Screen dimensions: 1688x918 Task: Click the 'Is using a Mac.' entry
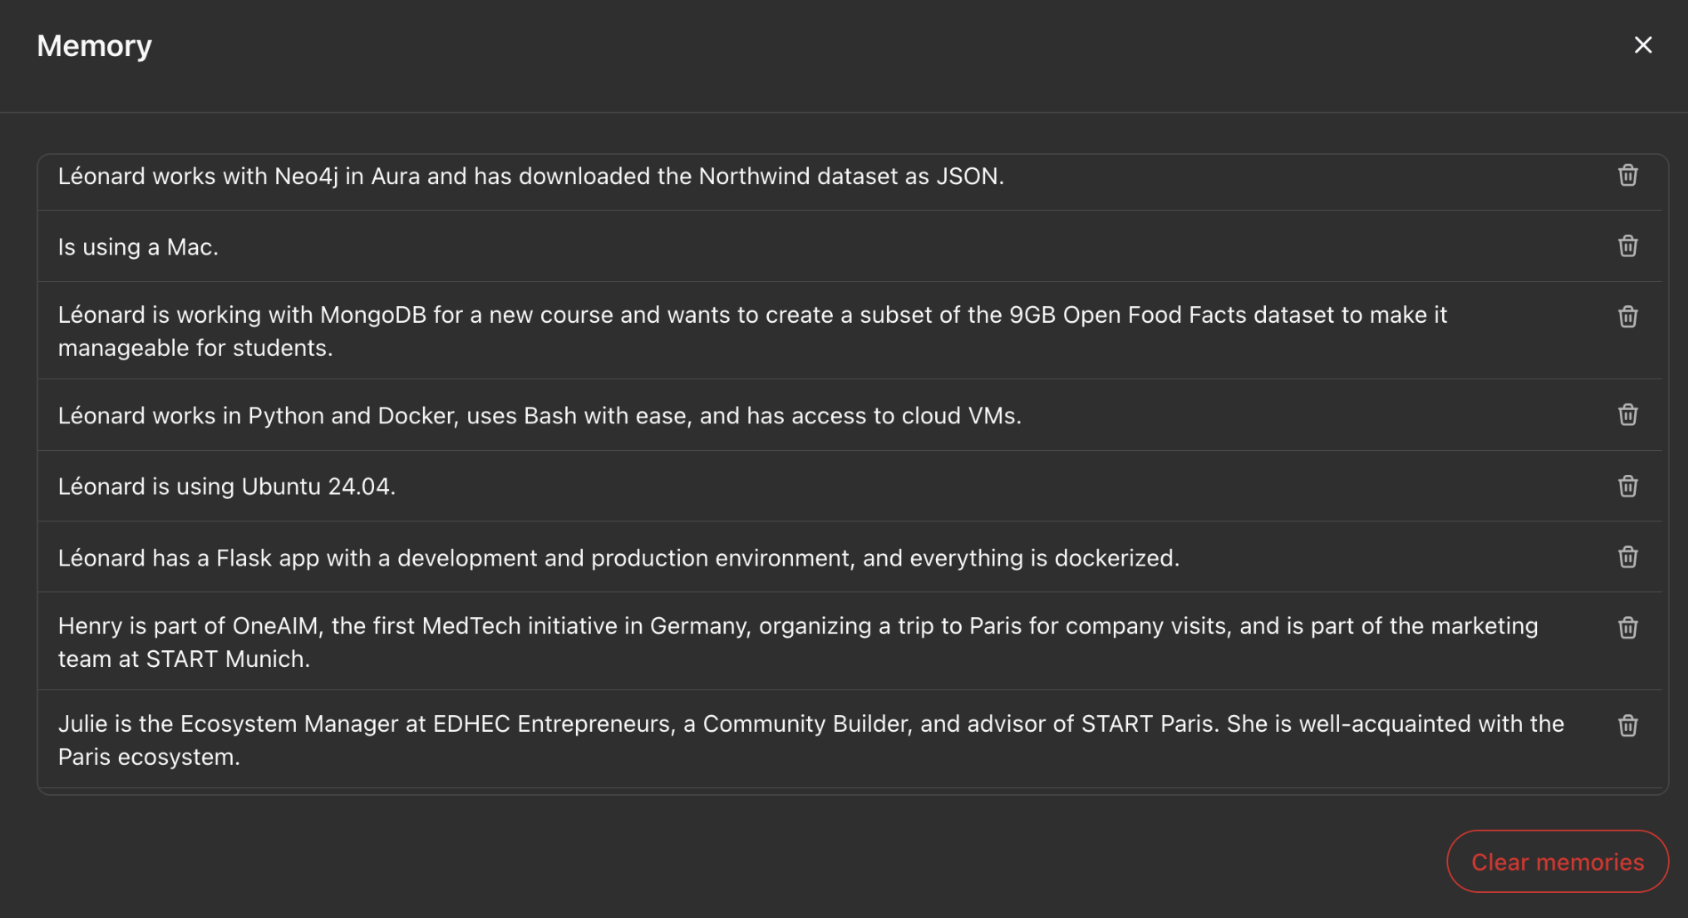pyautogui.click(x=138, y=247)
